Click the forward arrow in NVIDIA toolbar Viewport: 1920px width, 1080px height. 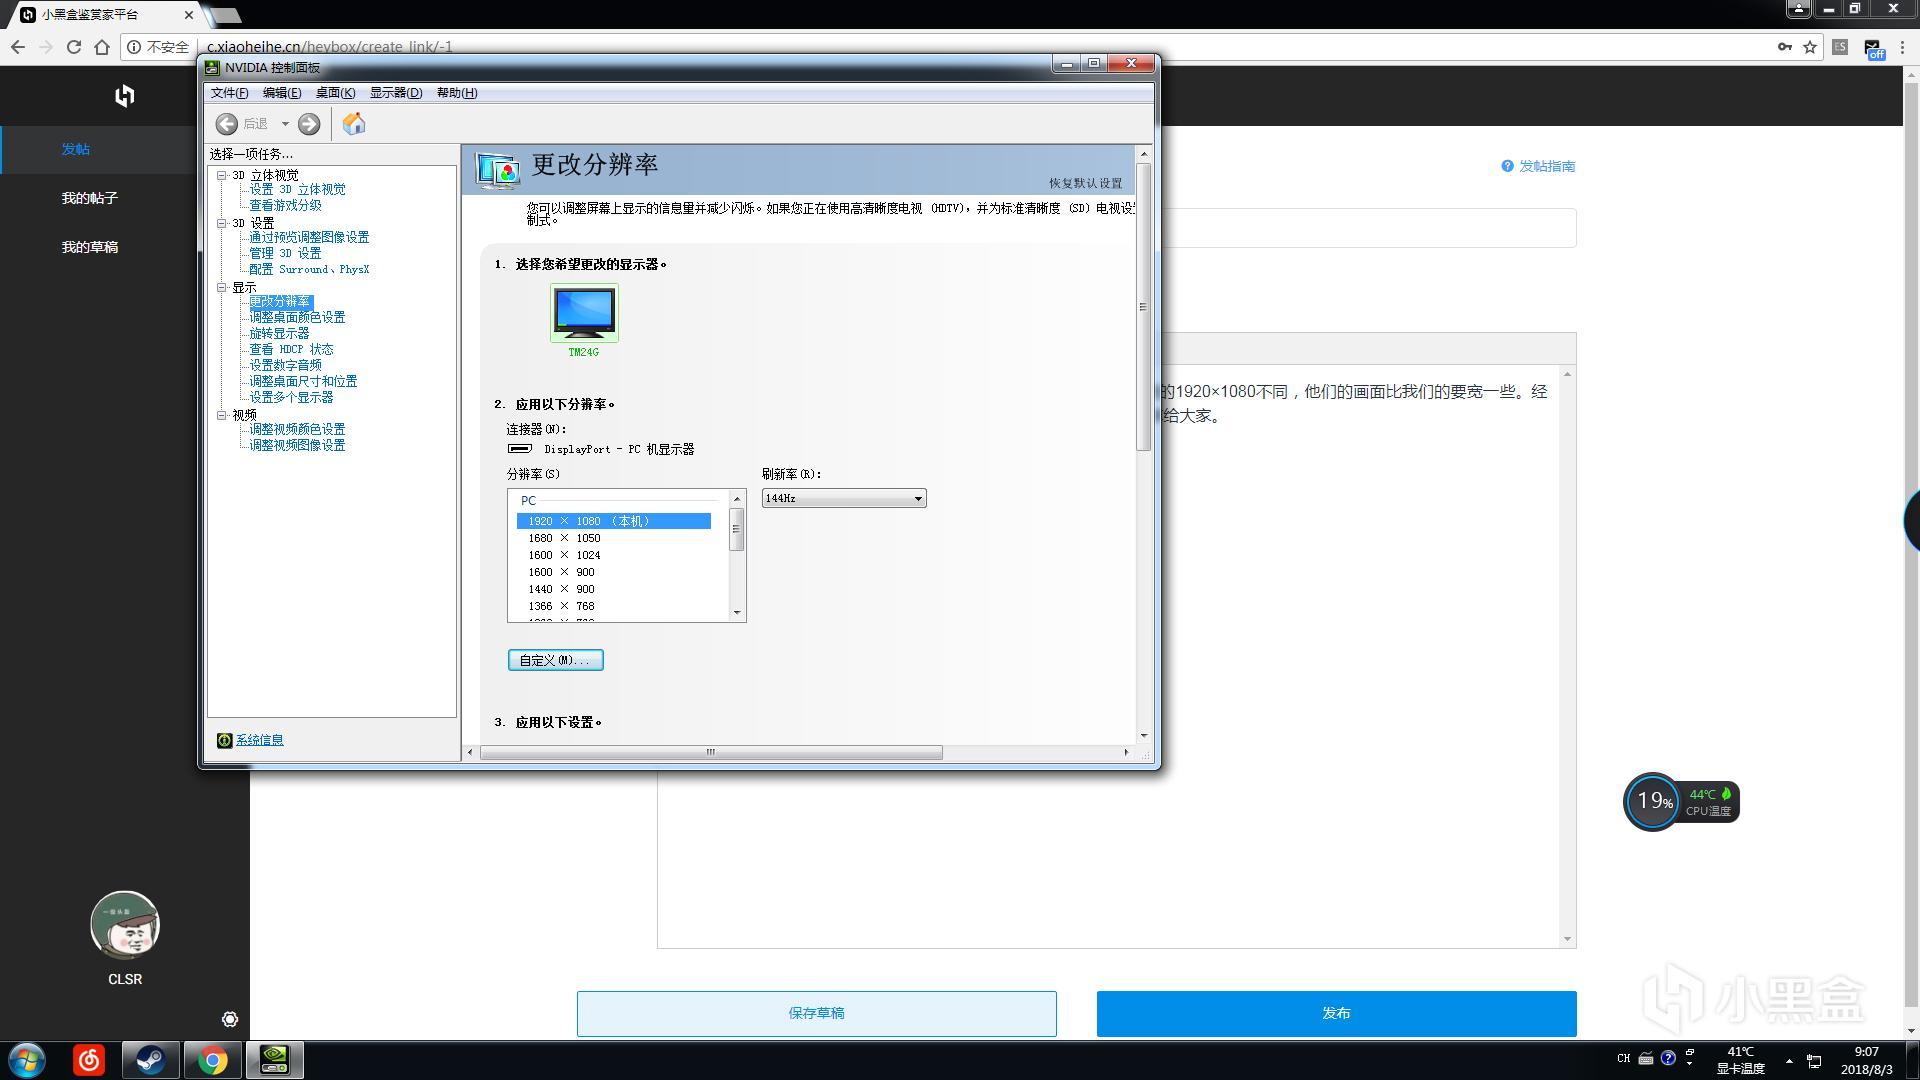309,124
